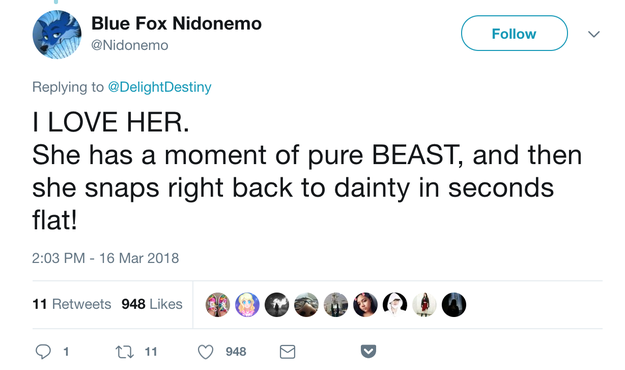Open first liker's colorful avatar thumbnail
The height and width of the screenshot is (370, 625).
[x=218, y=305]
